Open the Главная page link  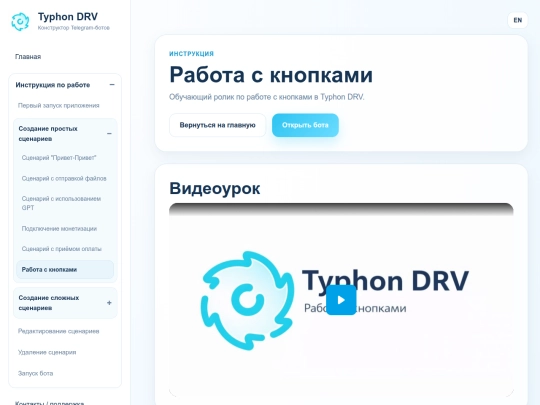(28, 56)
